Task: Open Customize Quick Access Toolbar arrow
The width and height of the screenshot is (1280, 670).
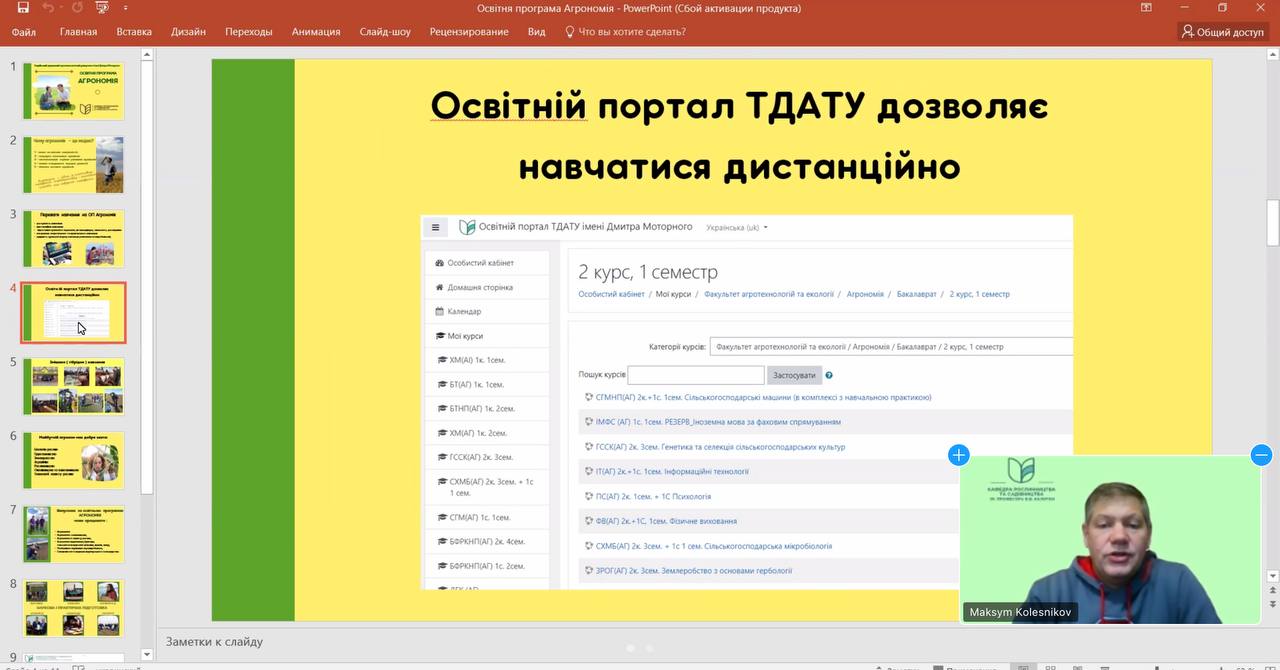Action: (126, 8)
